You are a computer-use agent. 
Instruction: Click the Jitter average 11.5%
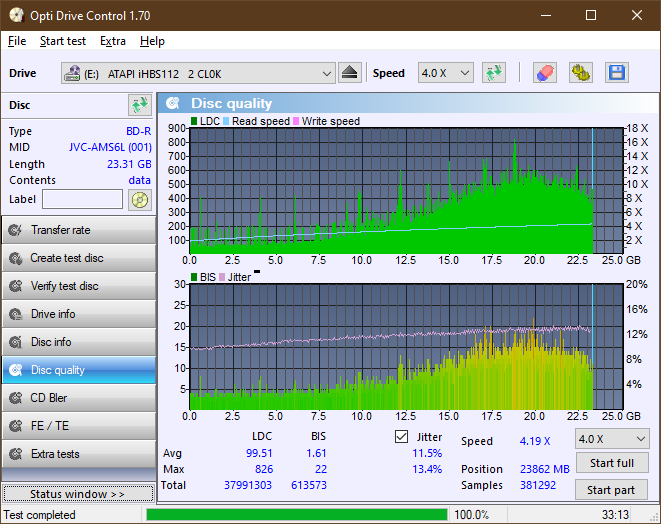[427, 453]
